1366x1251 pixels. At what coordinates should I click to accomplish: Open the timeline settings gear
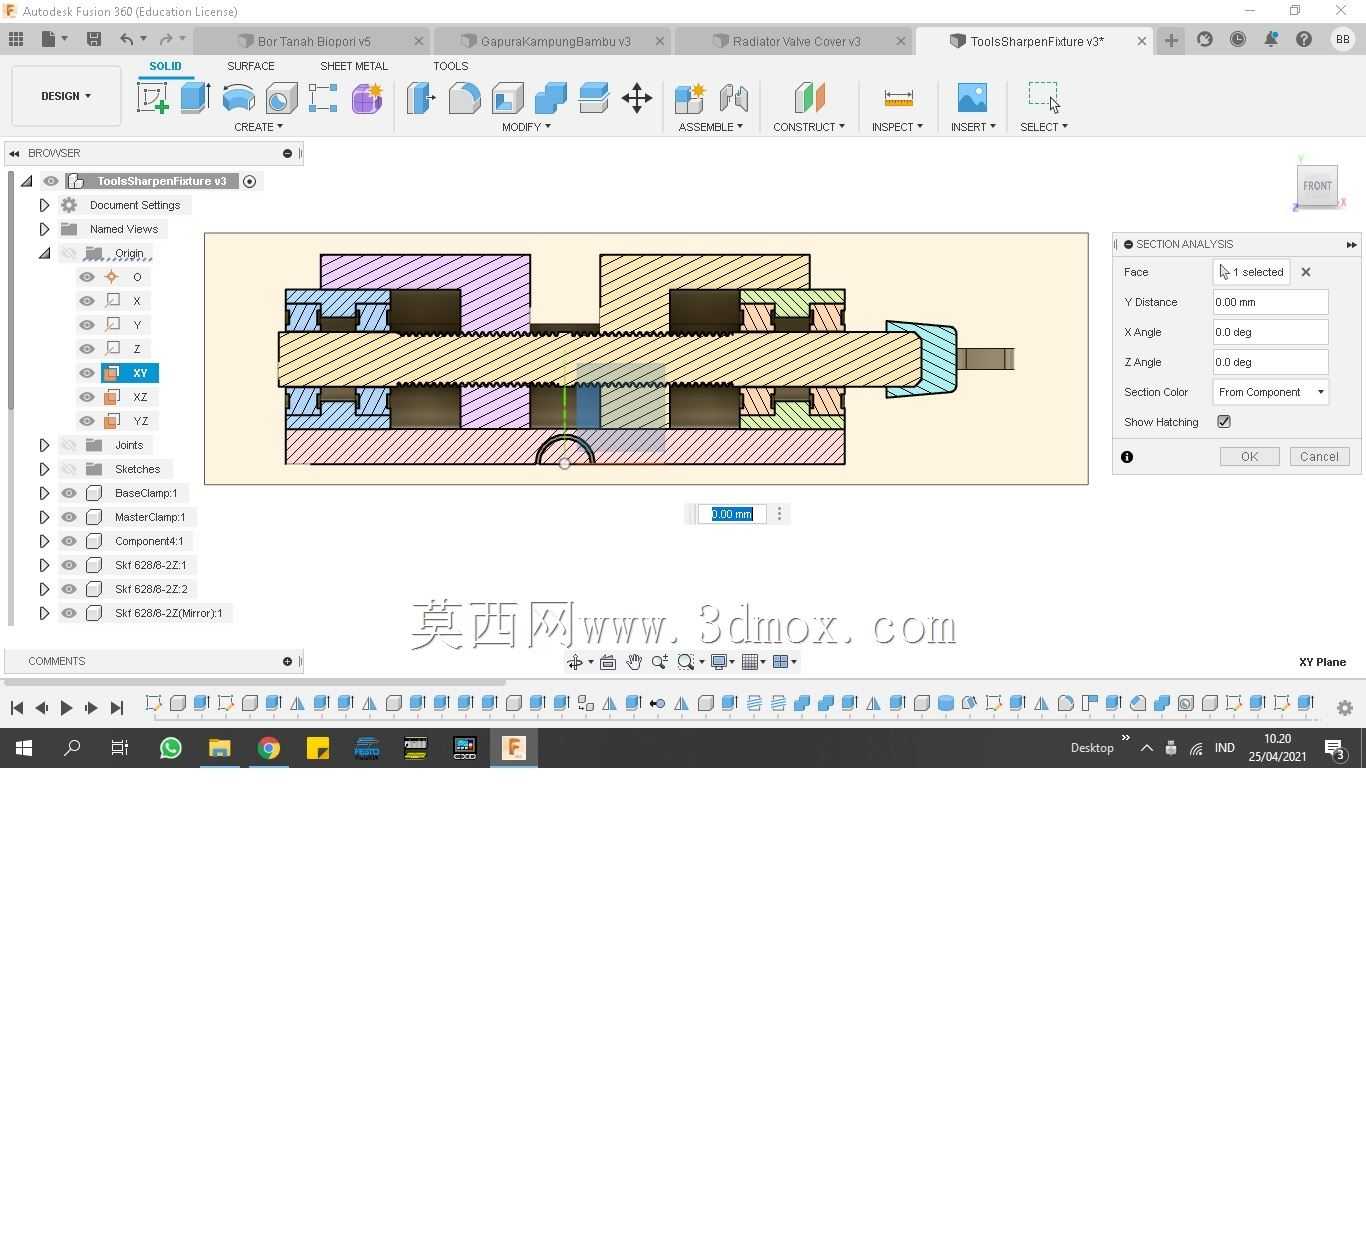[x=1345, y=708]
